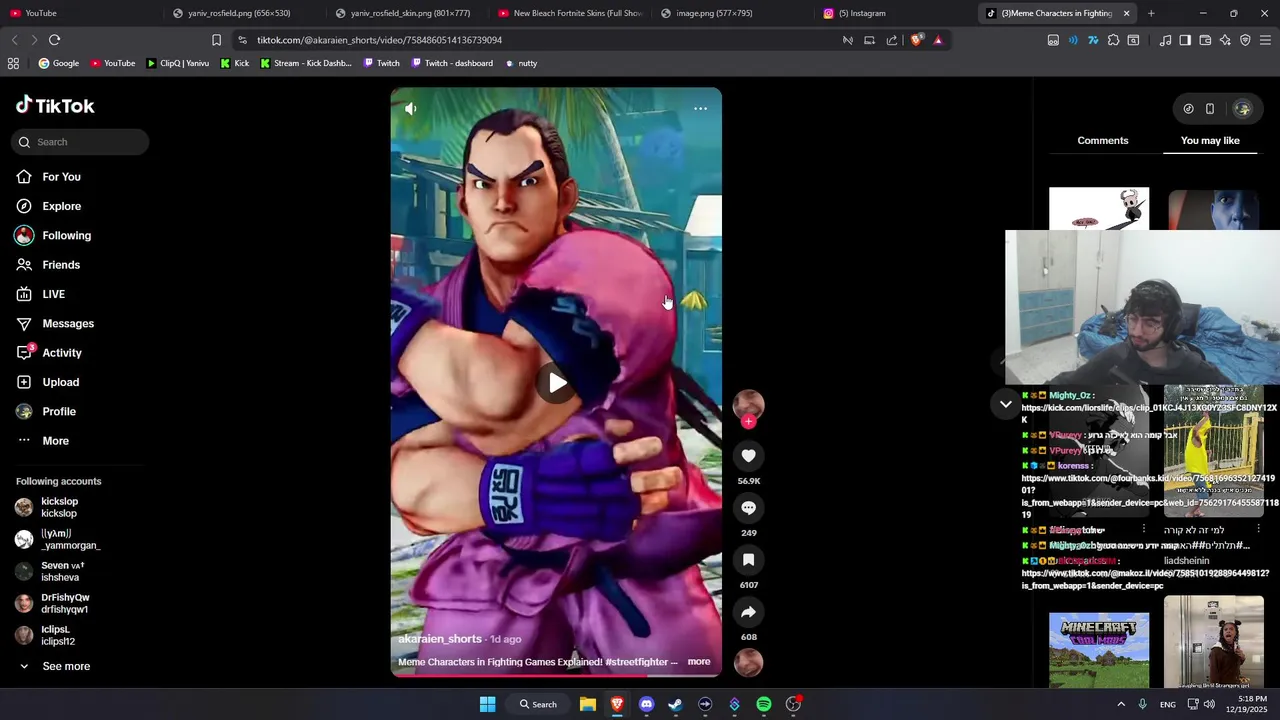This screenshot has height=720, width=1280.
Task: Open spinning sound disc at video bottom
Action: click(x=748, y=662)
